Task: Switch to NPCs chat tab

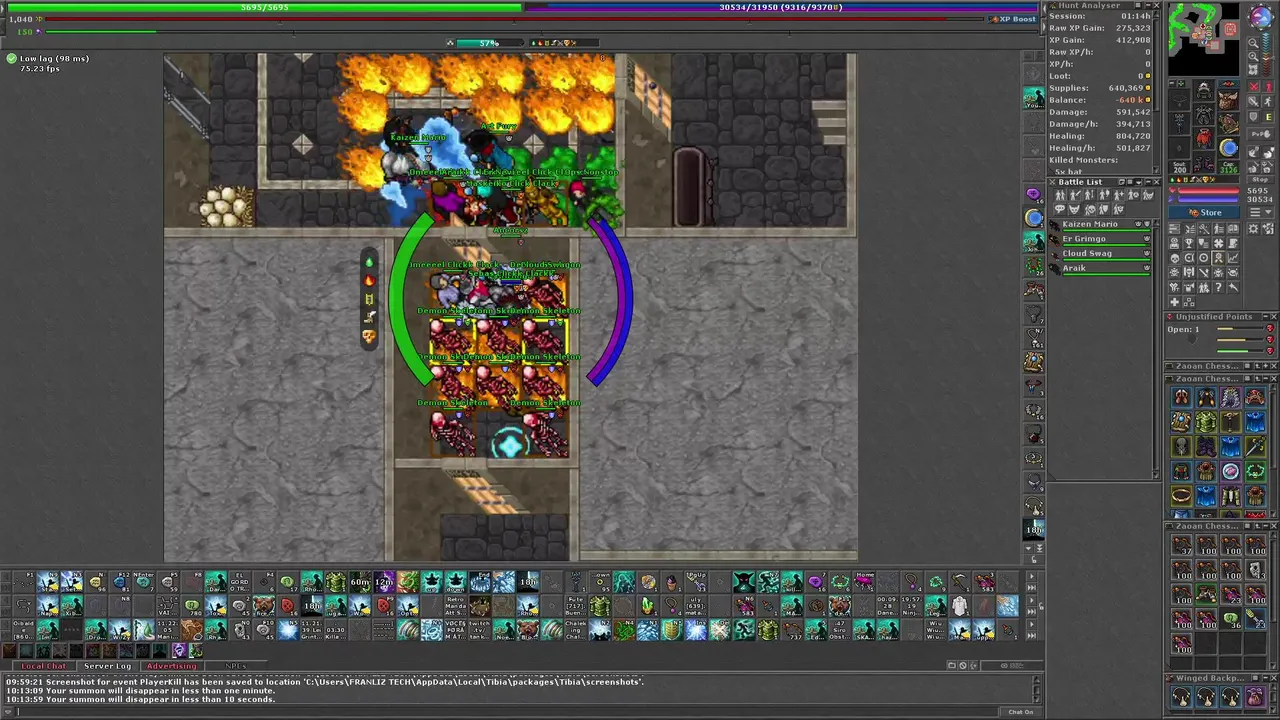Action: [236, 666]
